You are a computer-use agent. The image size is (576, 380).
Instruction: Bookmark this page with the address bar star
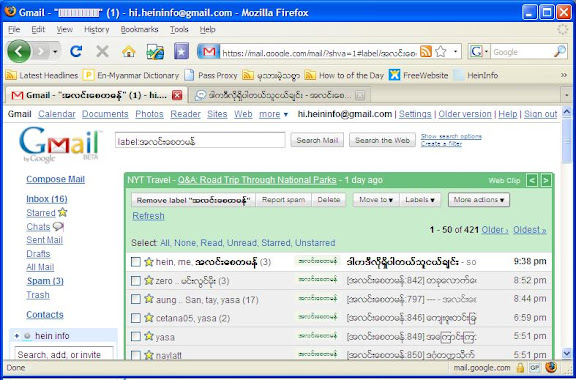(x=440, y=52)
